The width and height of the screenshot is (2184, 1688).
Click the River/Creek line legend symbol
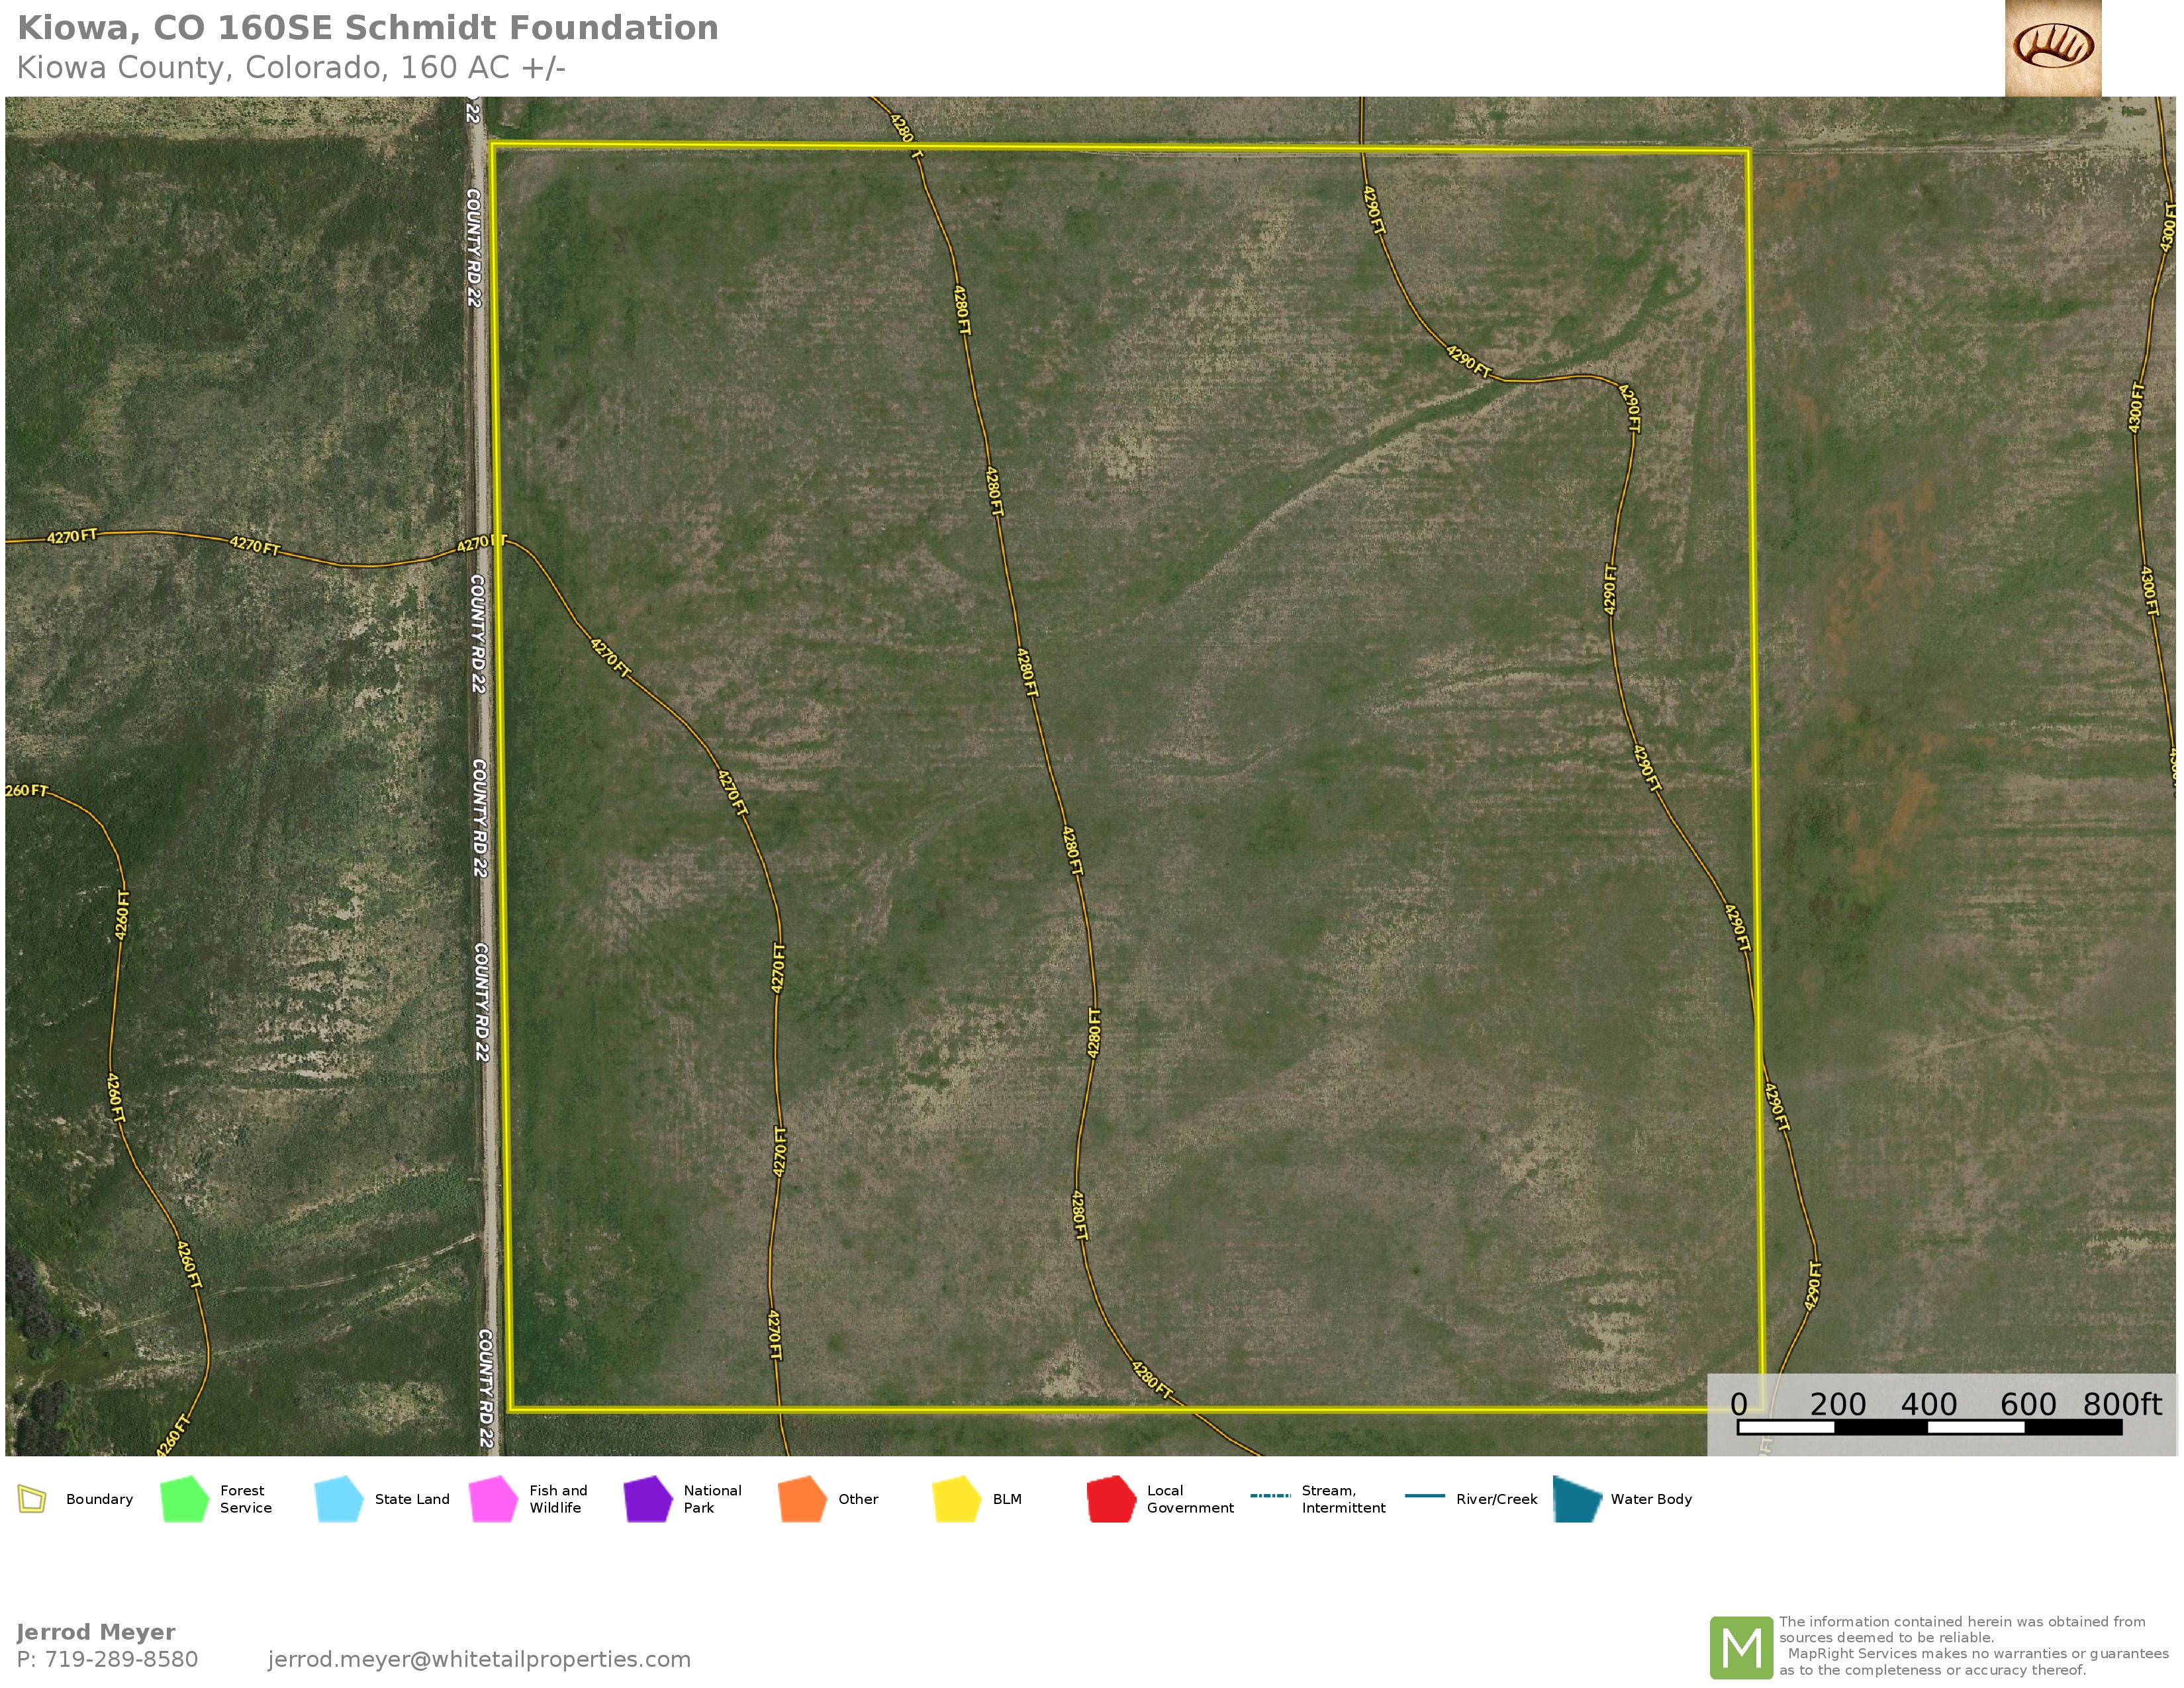[x=1424, y=1496]
